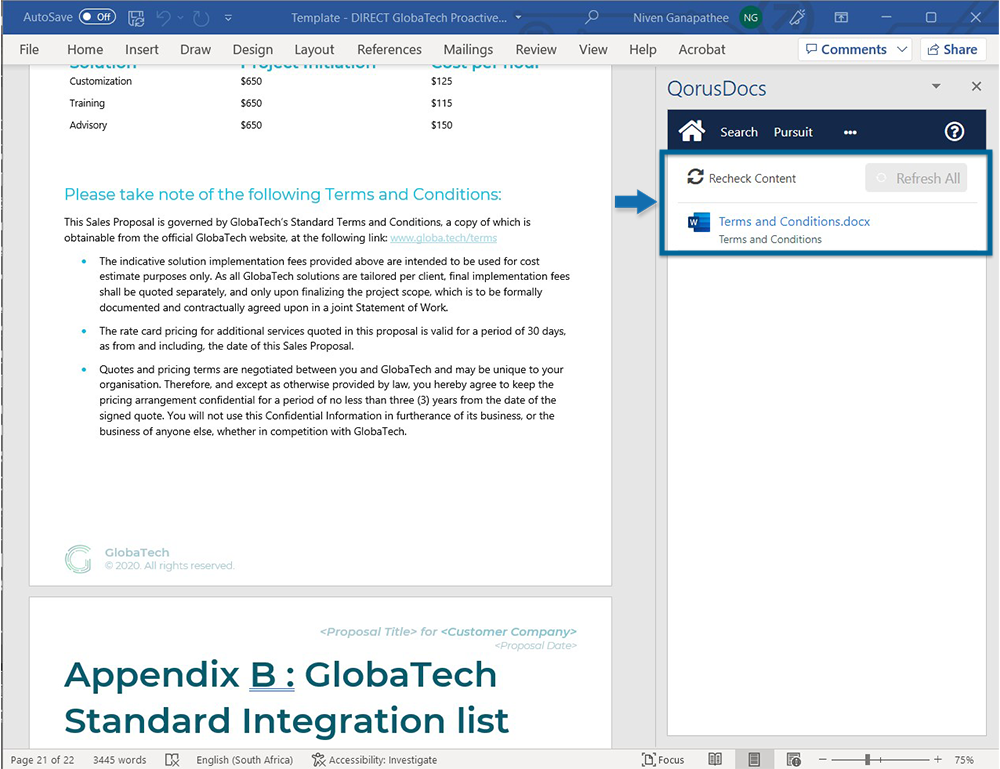This screenshot has width=1000, height=769.
Task: Click Accessibility: Investigate in status bar
Action: (374, 759)
